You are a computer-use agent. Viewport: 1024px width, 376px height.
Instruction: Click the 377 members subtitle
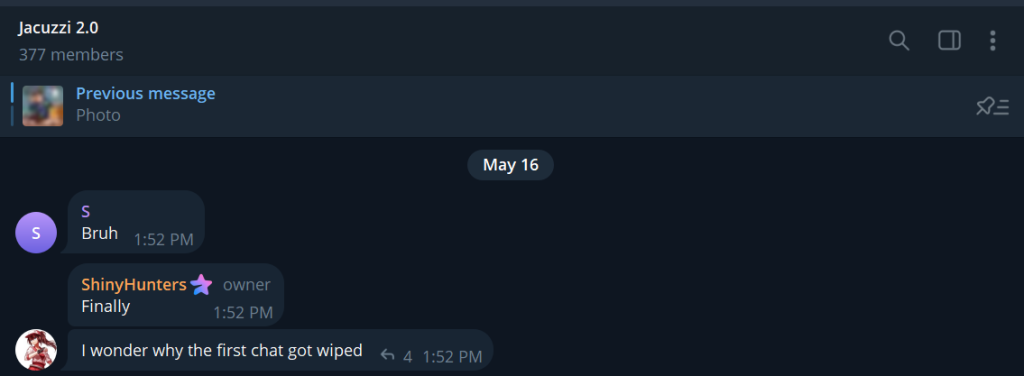71,55
